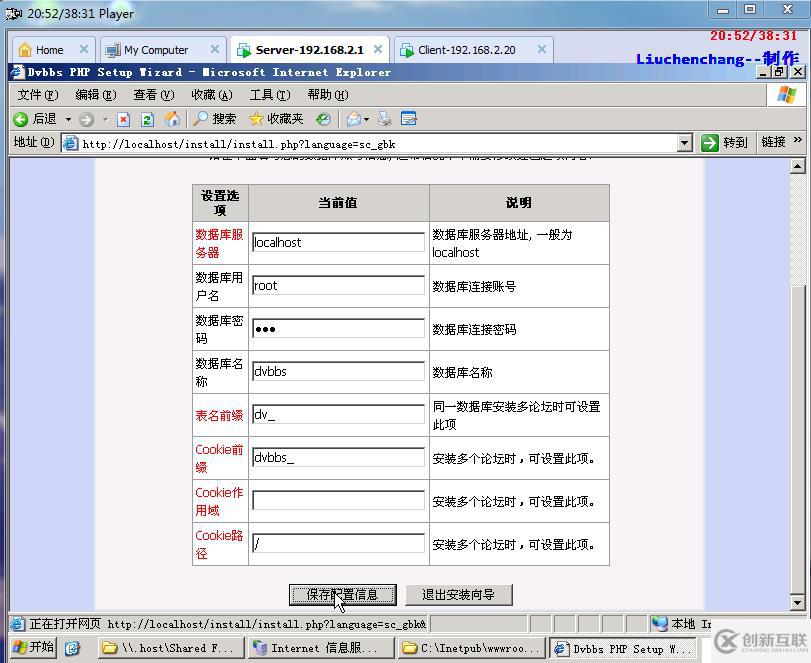811x663 pixels.
Task: Click the Cookie prefix field dvbbs_
Action: [339, 457]
